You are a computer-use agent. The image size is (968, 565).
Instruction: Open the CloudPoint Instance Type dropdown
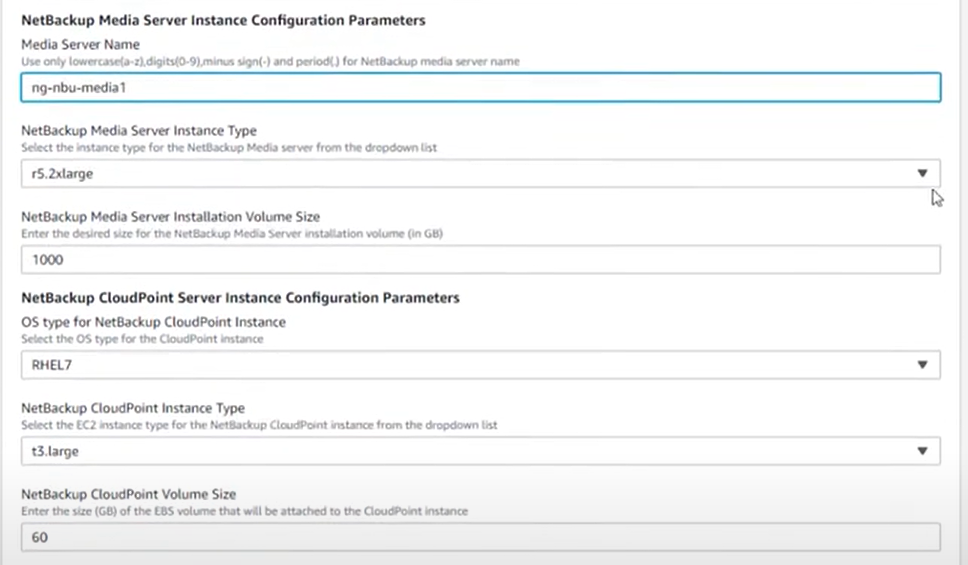480,451
